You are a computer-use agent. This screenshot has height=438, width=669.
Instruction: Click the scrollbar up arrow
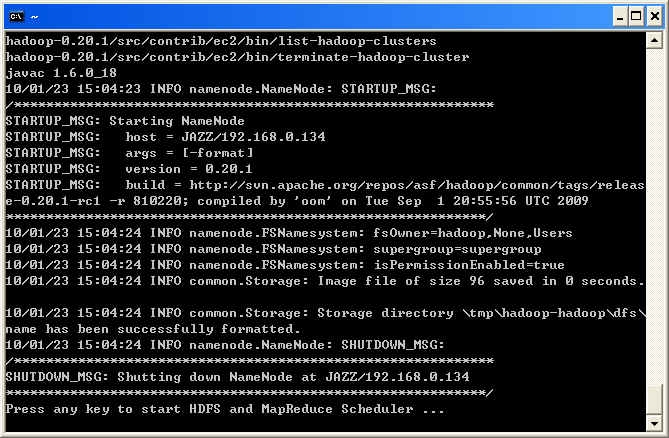click(654, 41)
